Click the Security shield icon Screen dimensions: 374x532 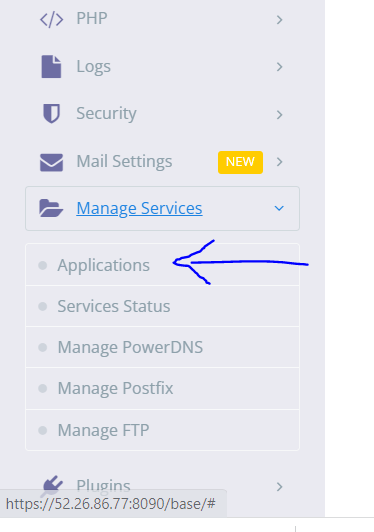coord(51,113)
